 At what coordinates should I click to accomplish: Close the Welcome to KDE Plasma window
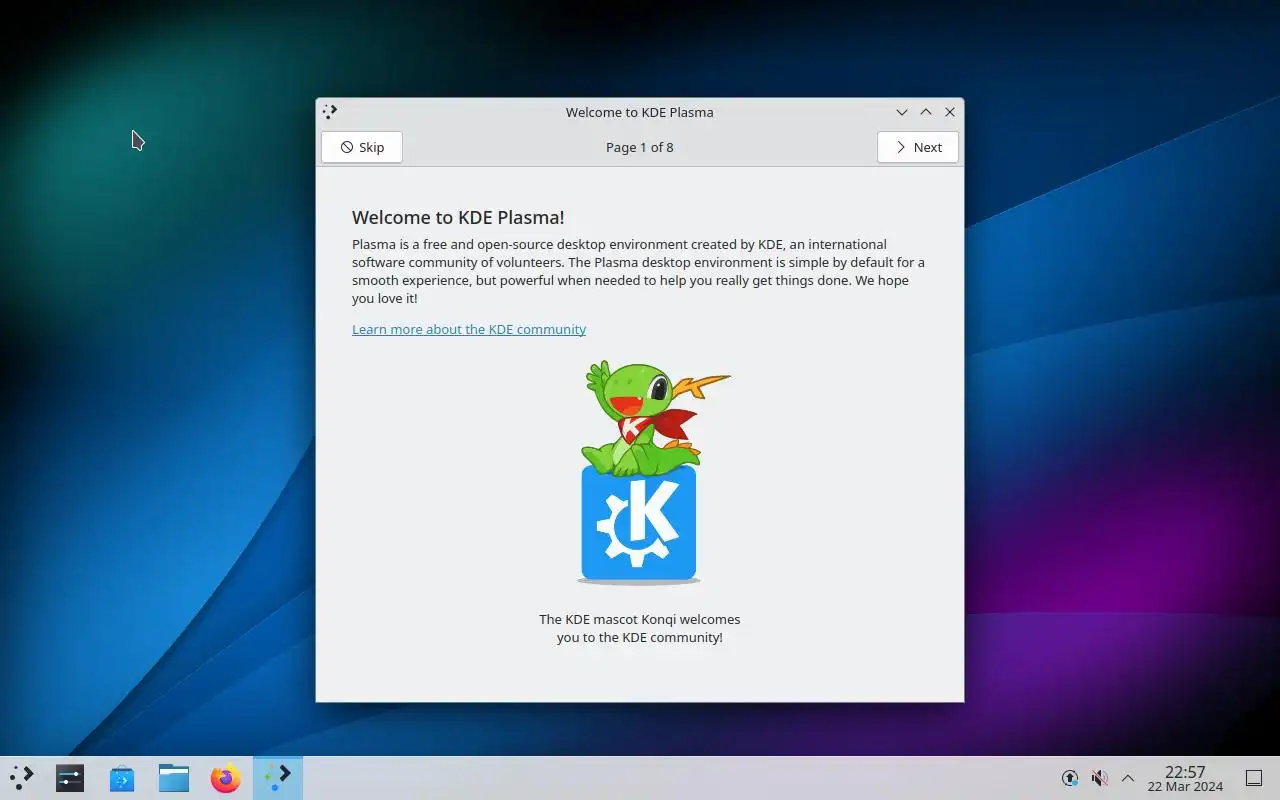(950, 112)
